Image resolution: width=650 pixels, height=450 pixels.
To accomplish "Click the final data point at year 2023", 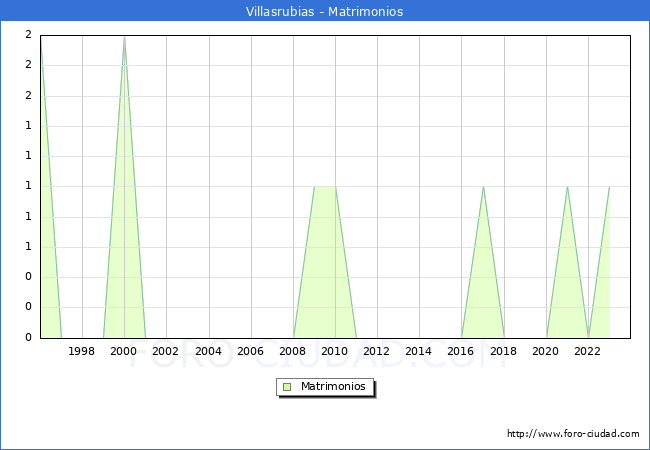I will pyautogui.click(x=609, y=187).
